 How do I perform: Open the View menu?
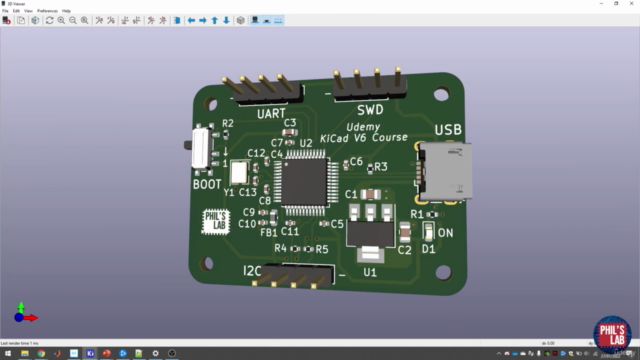(x=28, y=11)
